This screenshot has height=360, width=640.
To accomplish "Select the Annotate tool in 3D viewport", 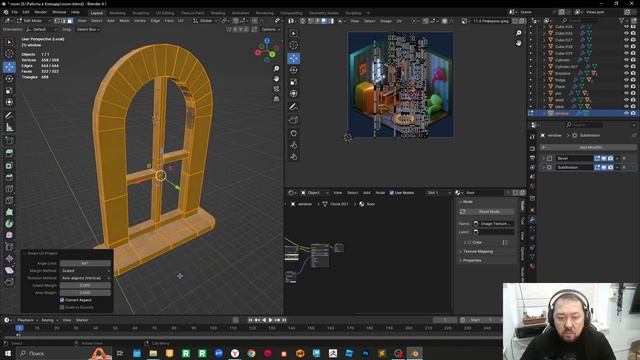I will (9, 116).
